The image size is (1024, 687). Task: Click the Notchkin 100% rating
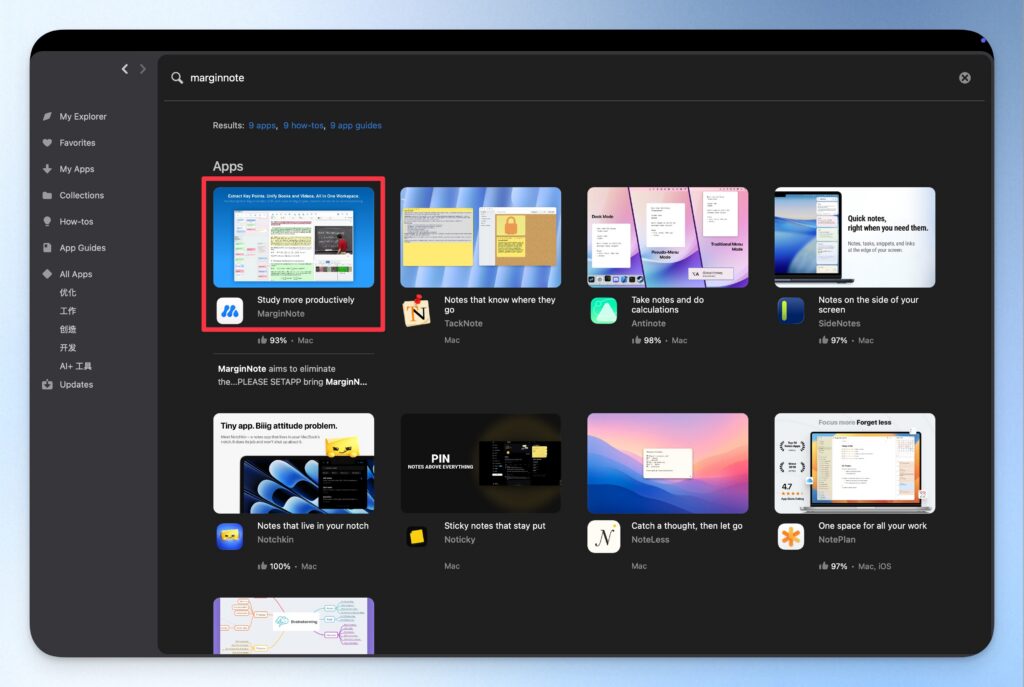[x=274, y=566]
